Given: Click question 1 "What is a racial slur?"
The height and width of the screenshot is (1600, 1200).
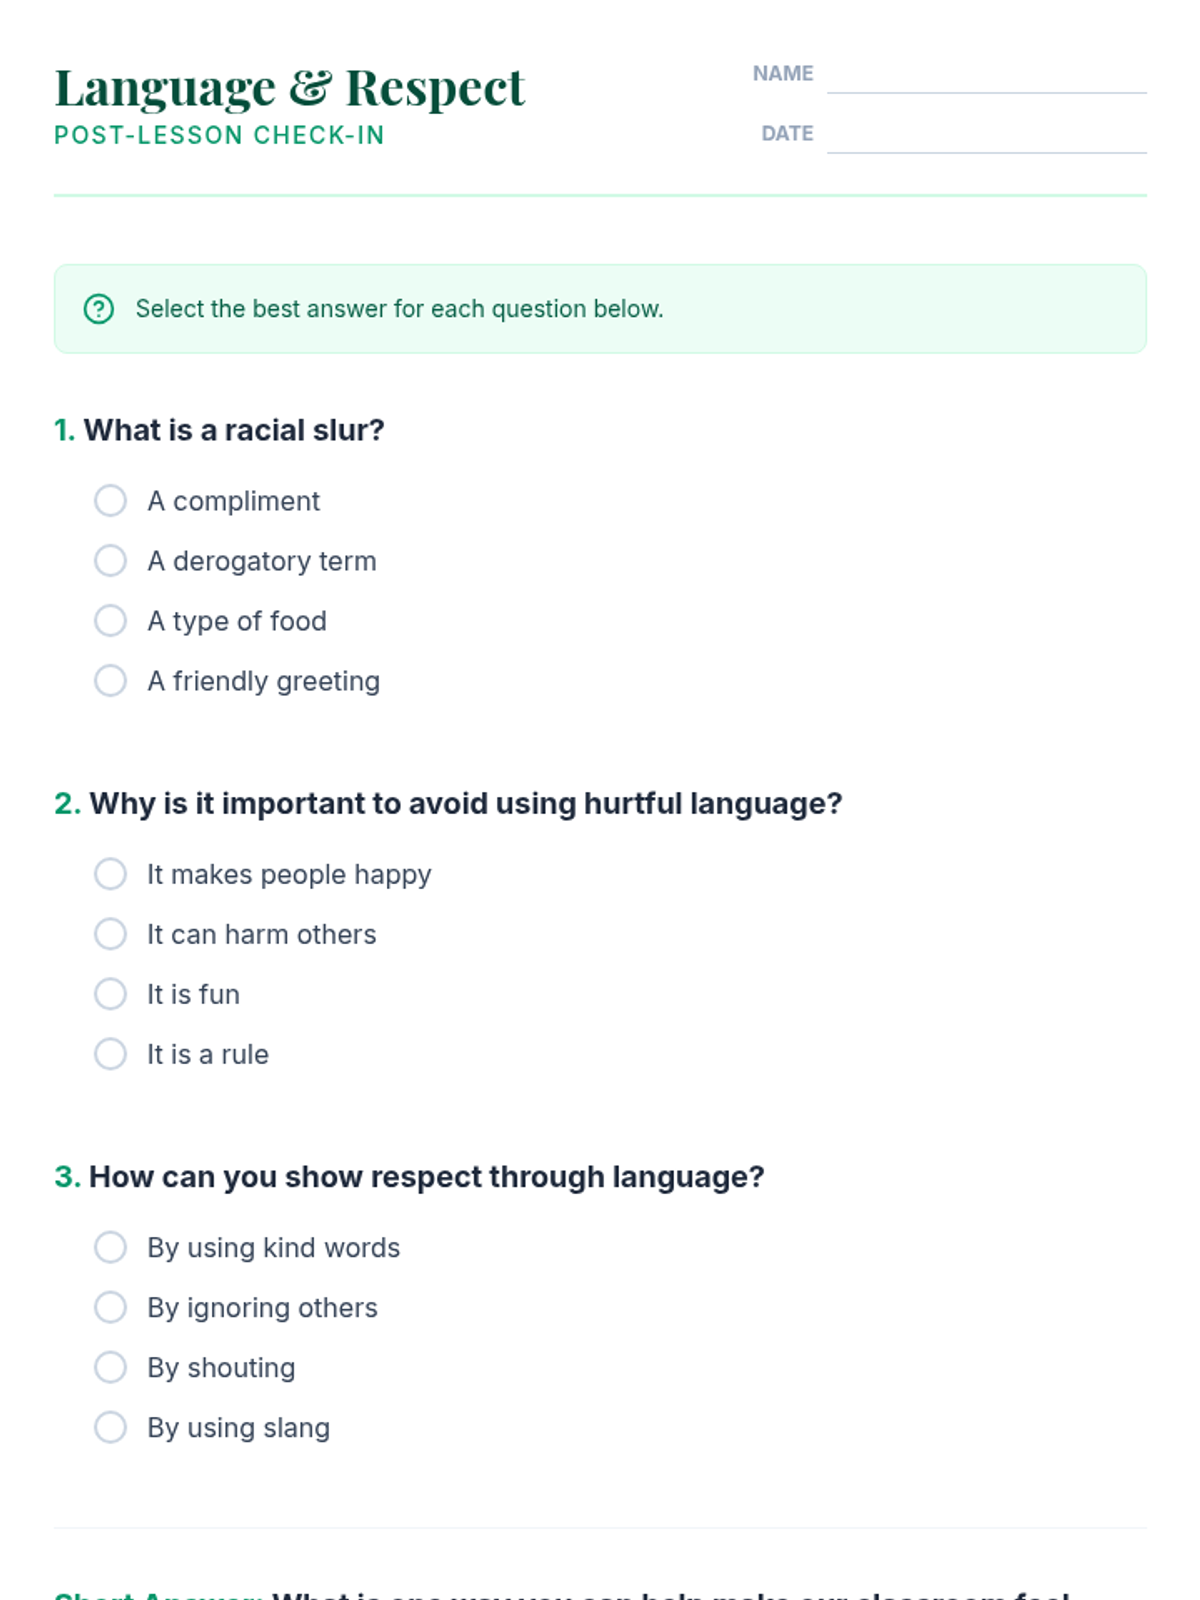Looking at the screenshot, I should 234,430.
